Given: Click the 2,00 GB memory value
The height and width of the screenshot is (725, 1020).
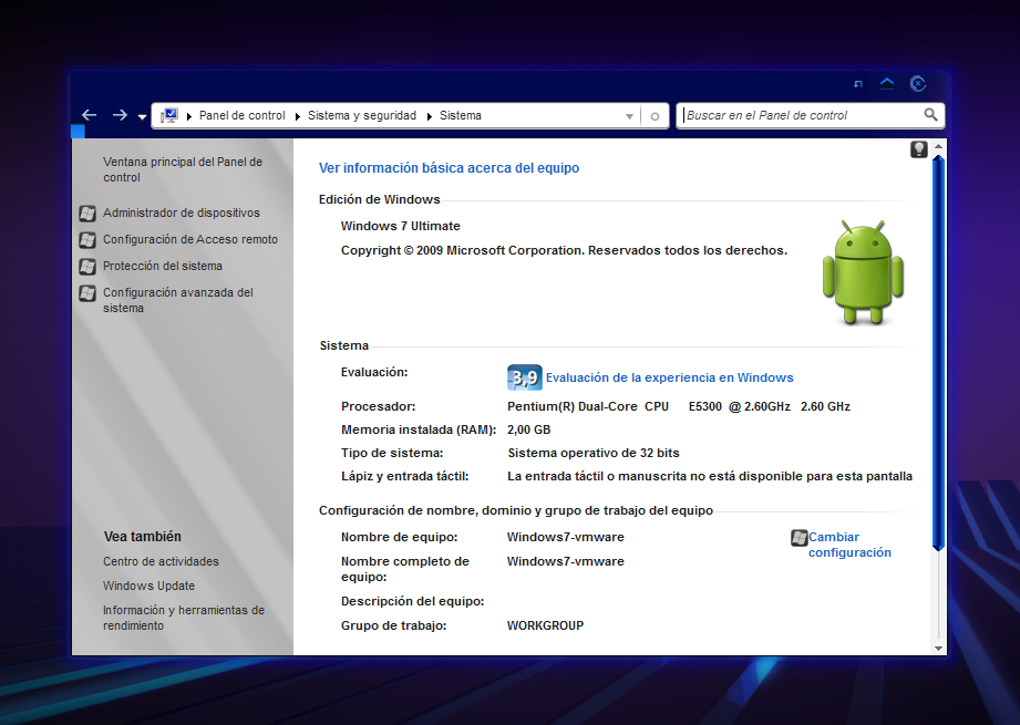Looking at the screenshot, I should pos(529,430).
